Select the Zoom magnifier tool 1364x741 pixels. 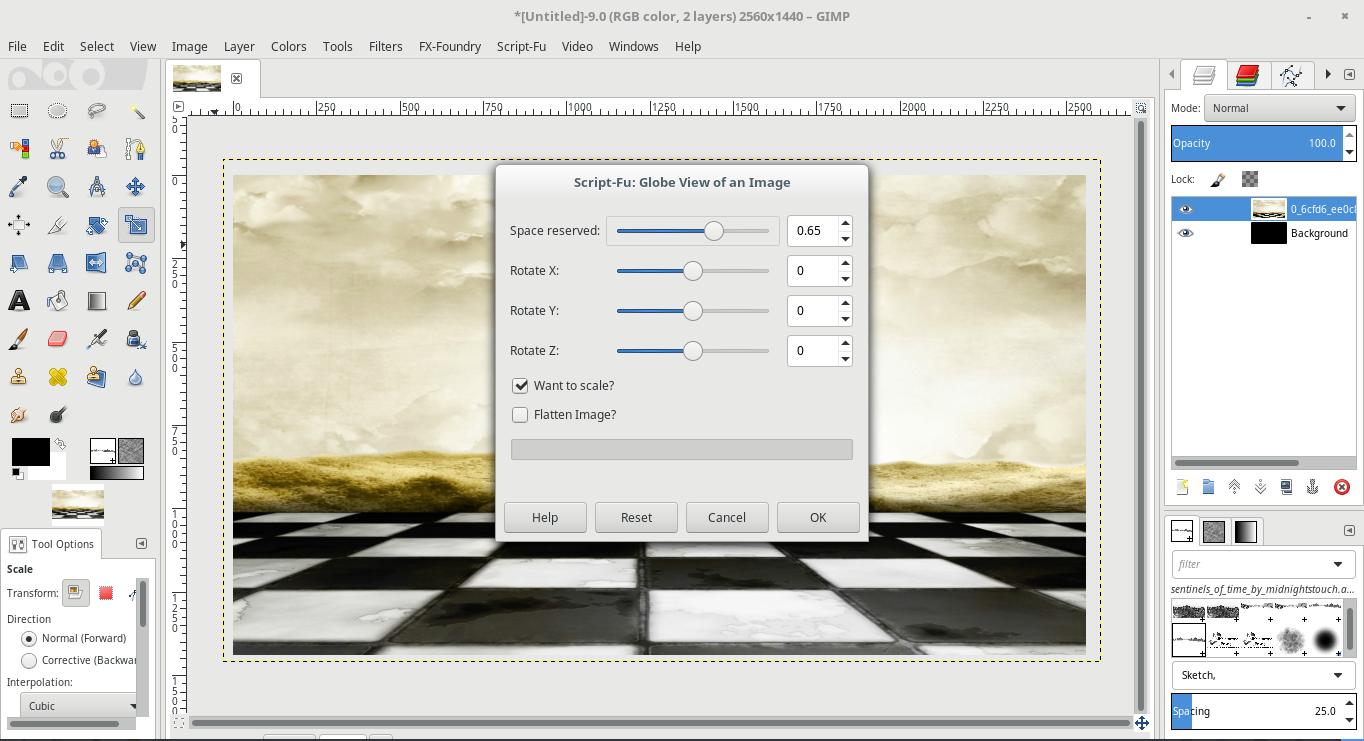(x=58, y=187)
